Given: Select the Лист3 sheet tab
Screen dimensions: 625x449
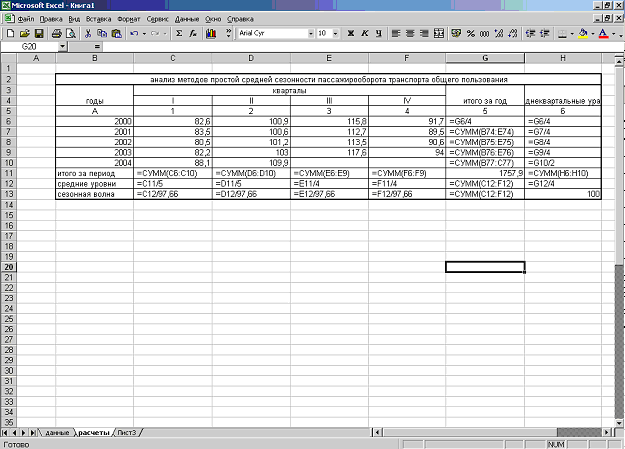Looking at the screenshot, I should click(x=128, y=432).
